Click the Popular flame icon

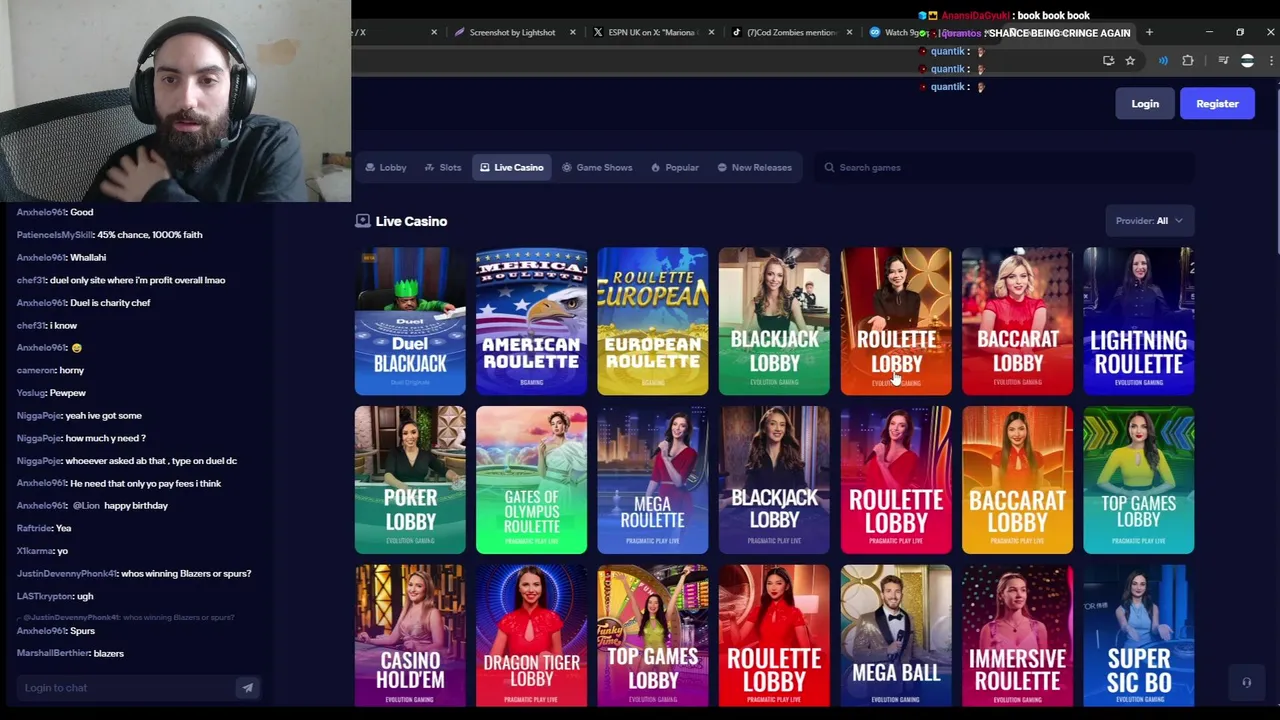point(656,167)
